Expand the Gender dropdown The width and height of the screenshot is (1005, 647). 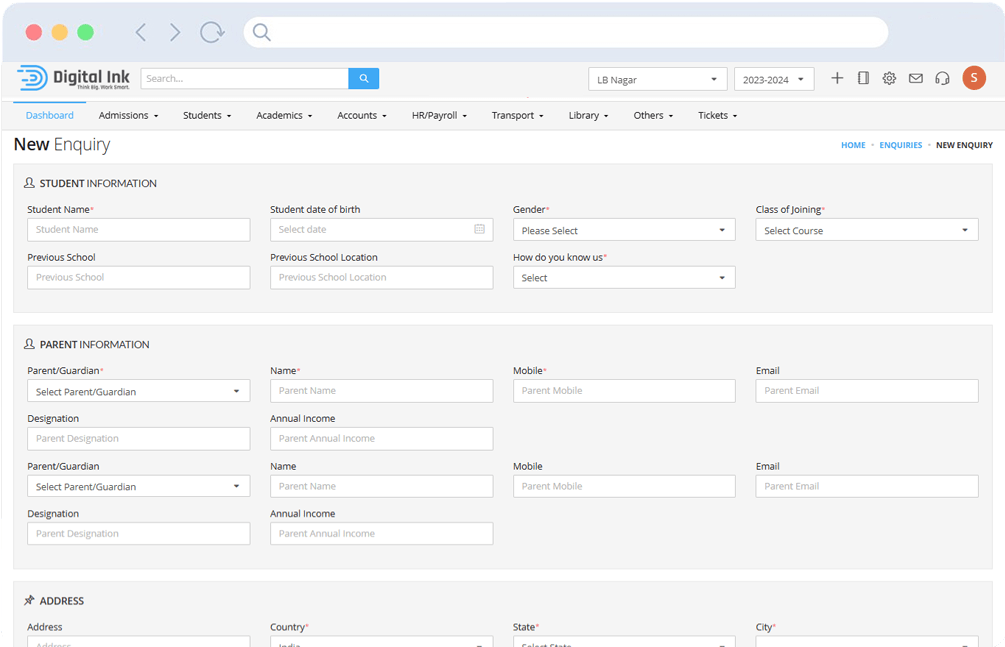click(x=624, y=231)
